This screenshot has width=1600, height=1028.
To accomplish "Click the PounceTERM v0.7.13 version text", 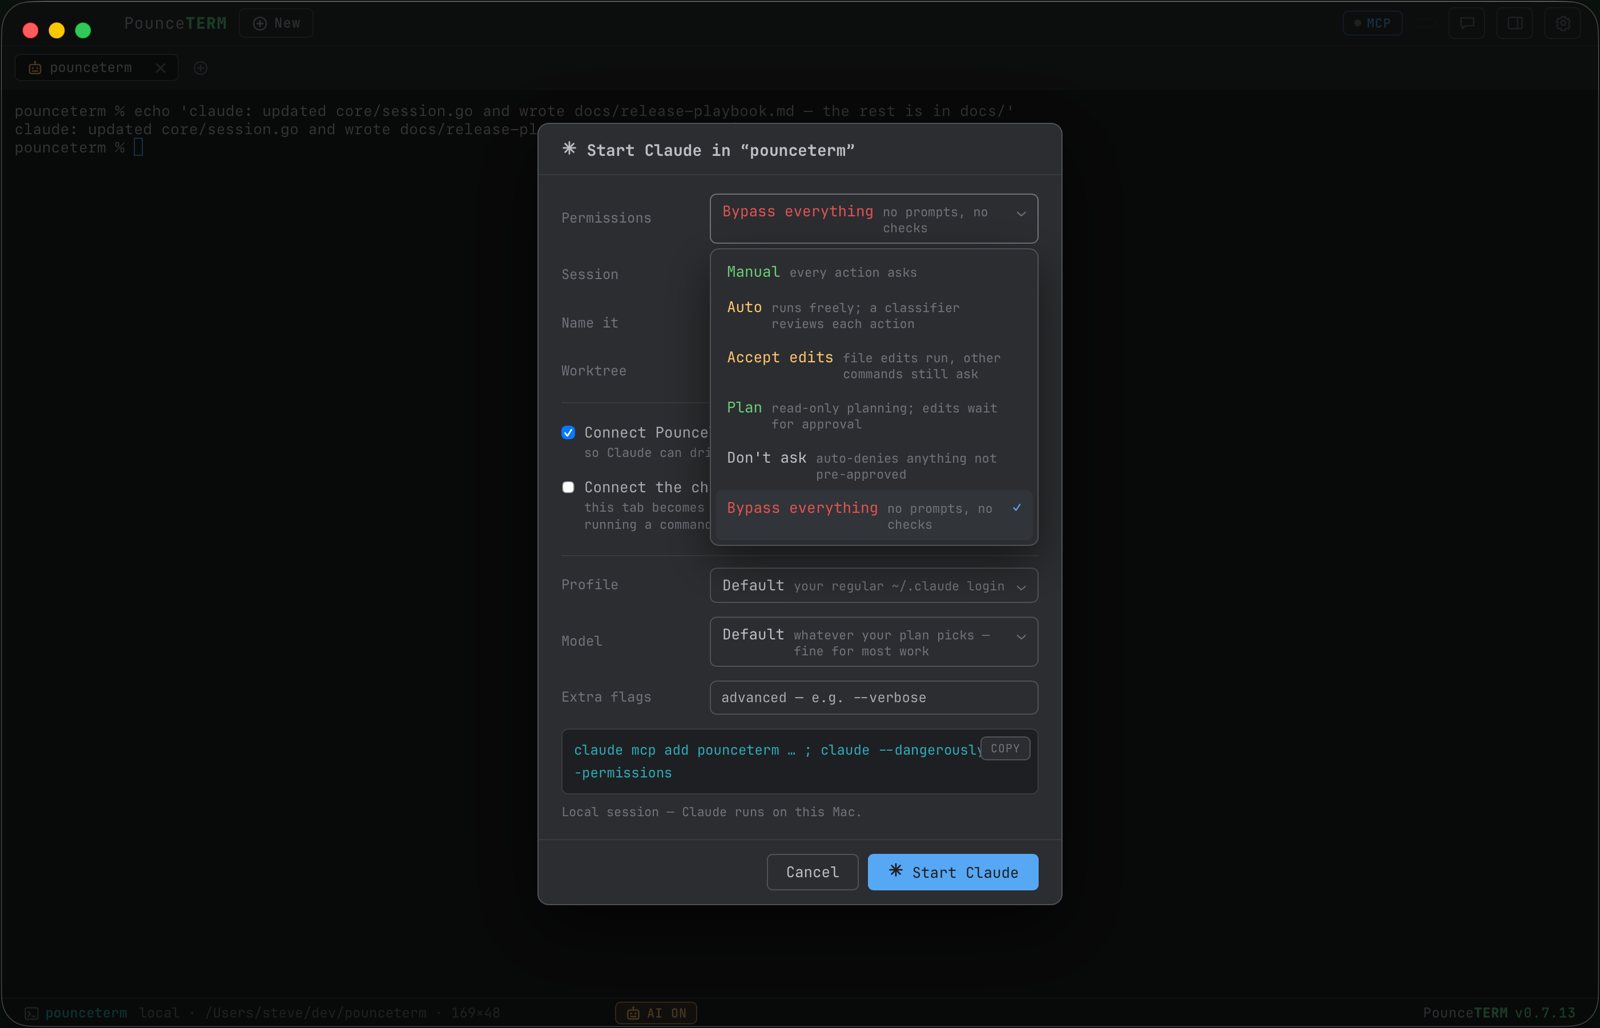I will (x=1499, y=1013).
